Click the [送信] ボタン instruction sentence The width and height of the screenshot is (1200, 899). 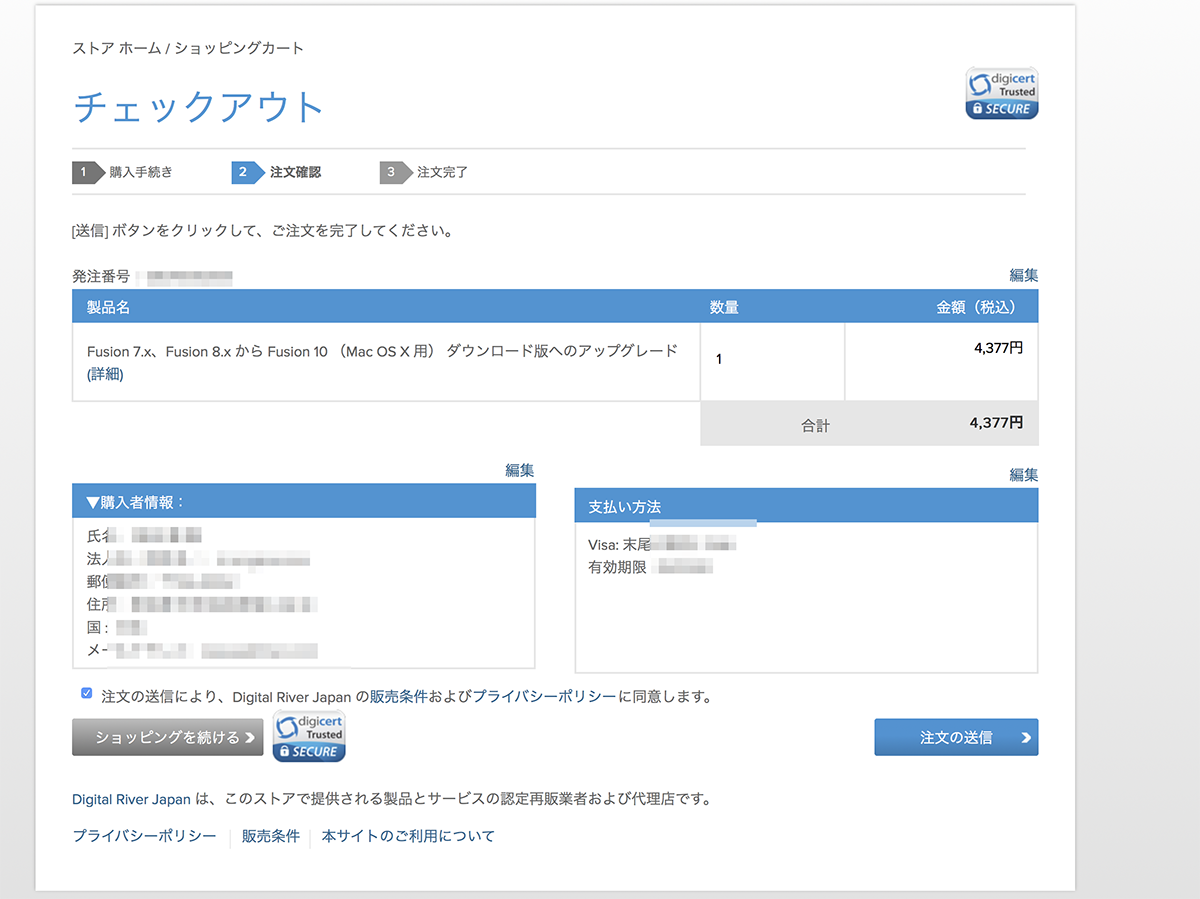tap(263, 231)
